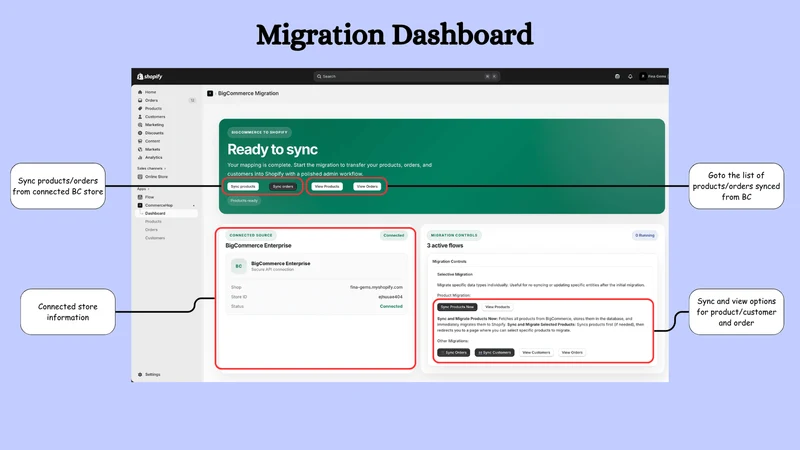Click the BigCommerce Migration page title
Screen dimensions: 800x450
pos(248,93)
